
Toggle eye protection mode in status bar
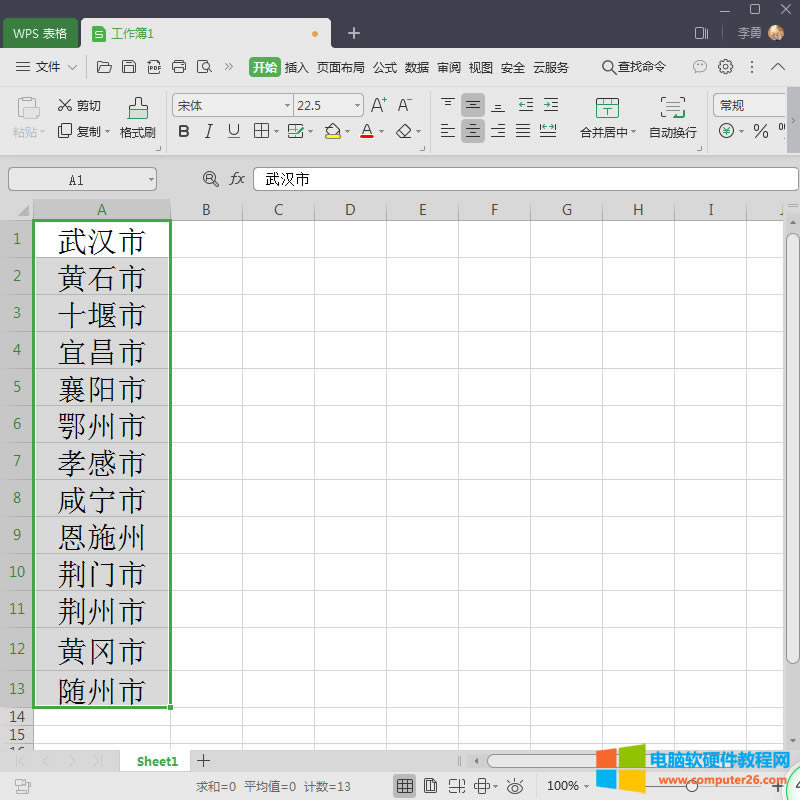515,786
